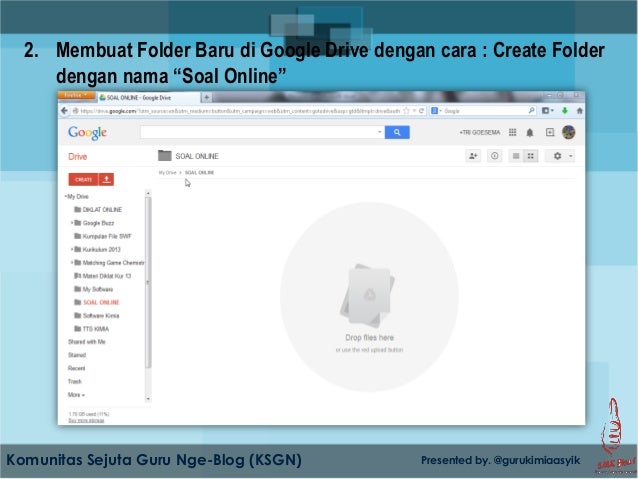Expand the More menu

76,395
